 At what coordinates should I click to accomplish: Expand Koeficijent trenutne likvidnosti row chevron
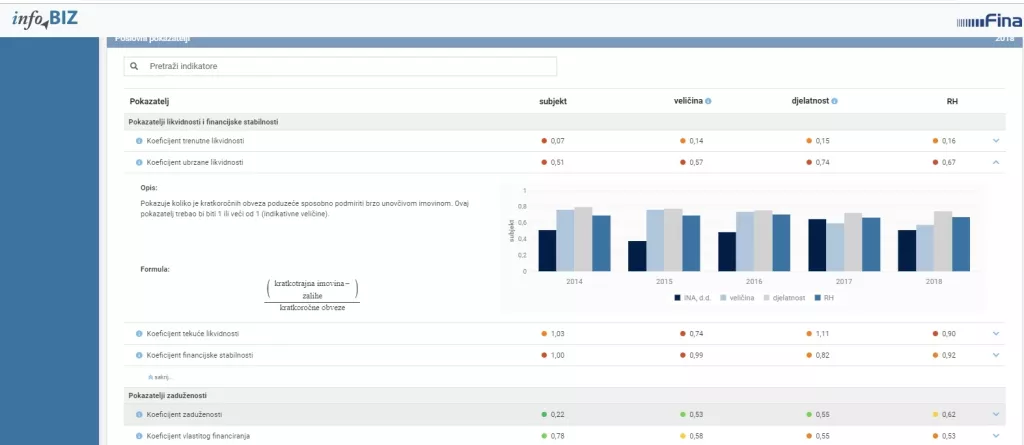click(x=996, y=141)
